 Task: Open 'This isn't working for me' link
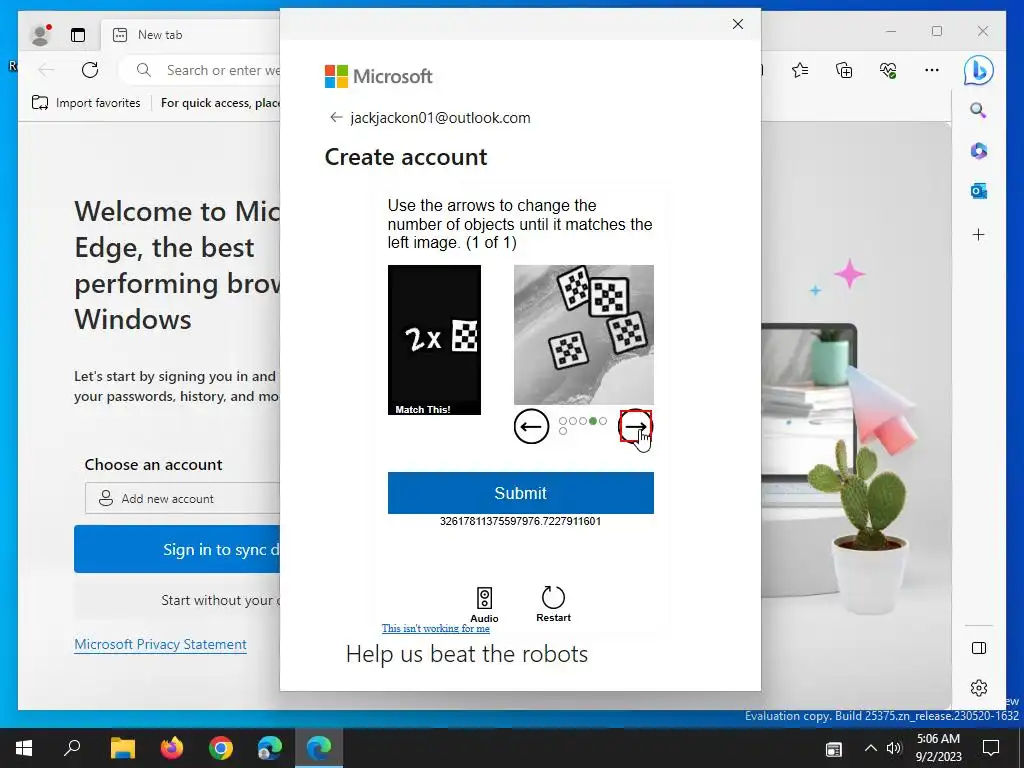point(436,628)
